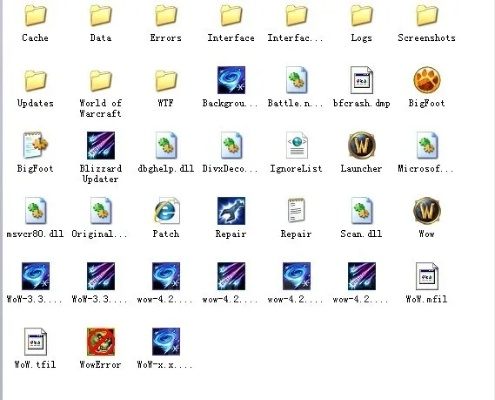The image size is (495, 400).
Task: Select the bfcrash.dmp file
Action: click(x=362, y=80)
